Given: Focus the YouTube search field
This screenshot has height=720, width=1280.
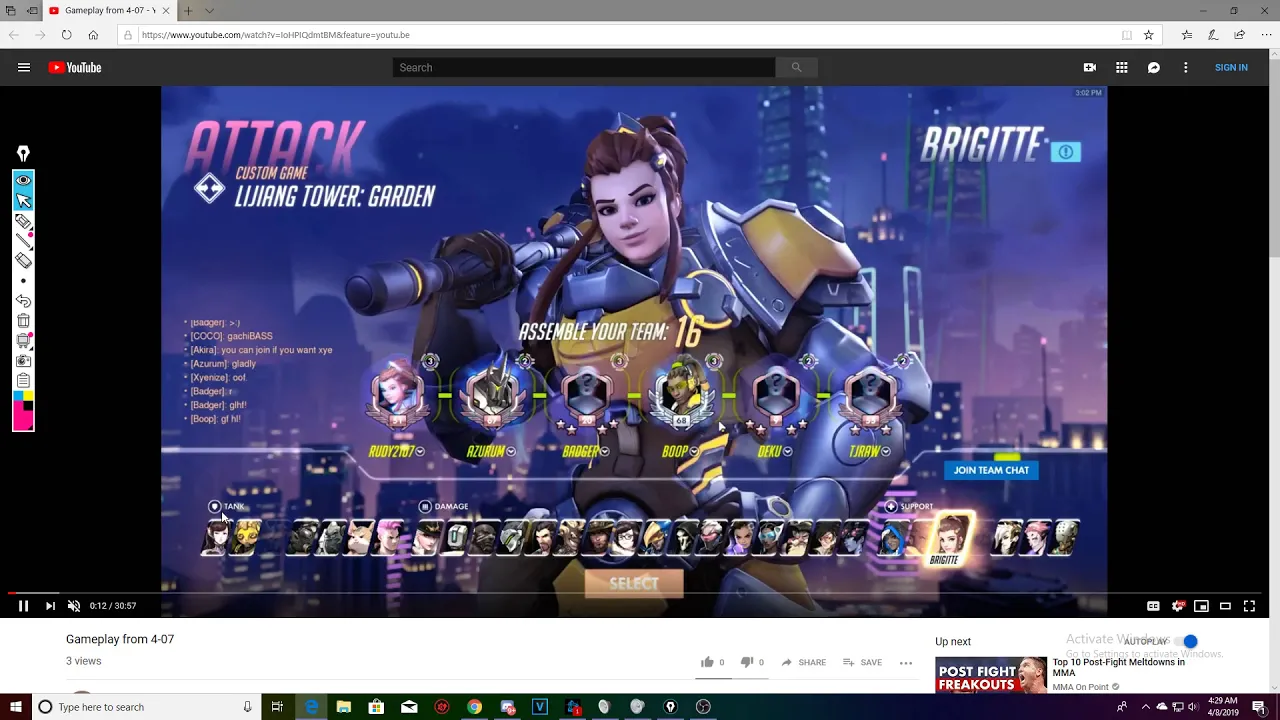Looking at the screenshot, I should click(x=584, y=67).
